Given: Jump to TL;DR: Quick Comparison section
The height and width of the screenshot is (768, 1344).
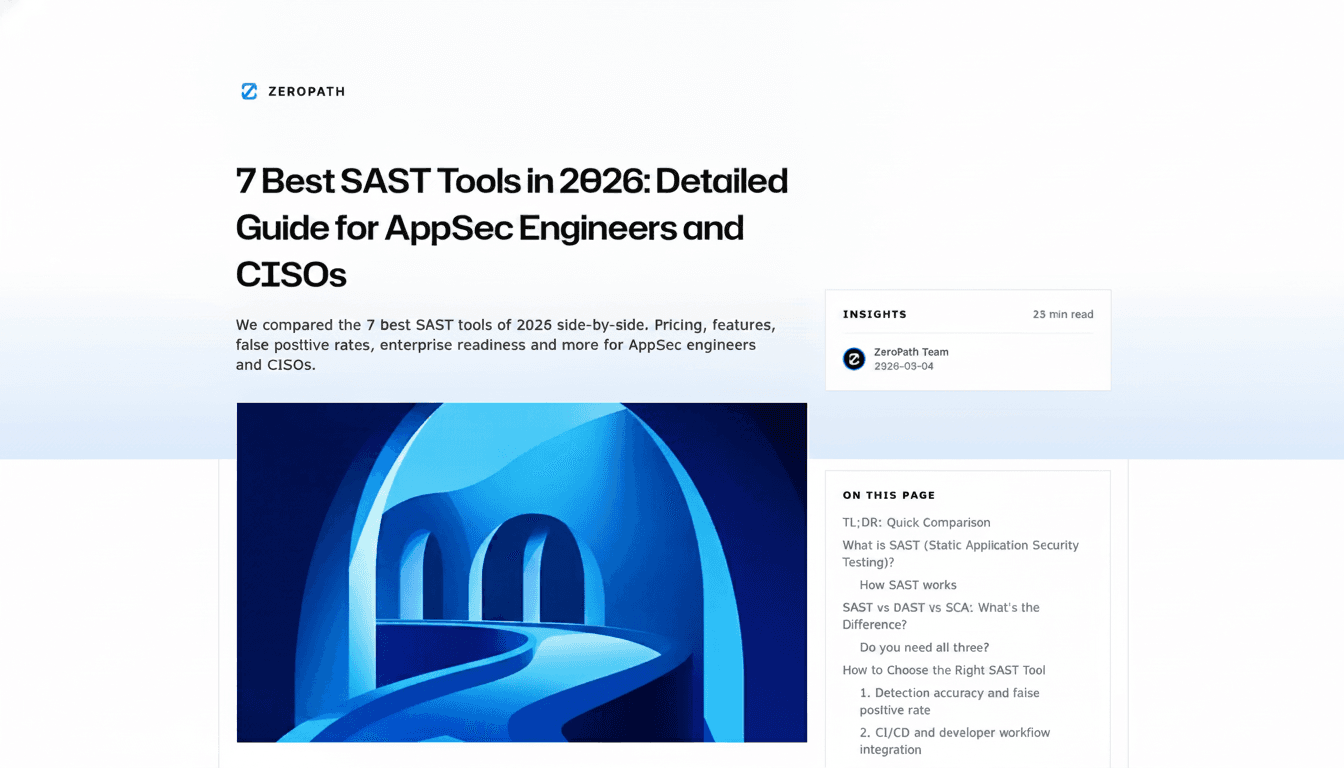Looking at the screenshot, I should click(x=916, y=522).
